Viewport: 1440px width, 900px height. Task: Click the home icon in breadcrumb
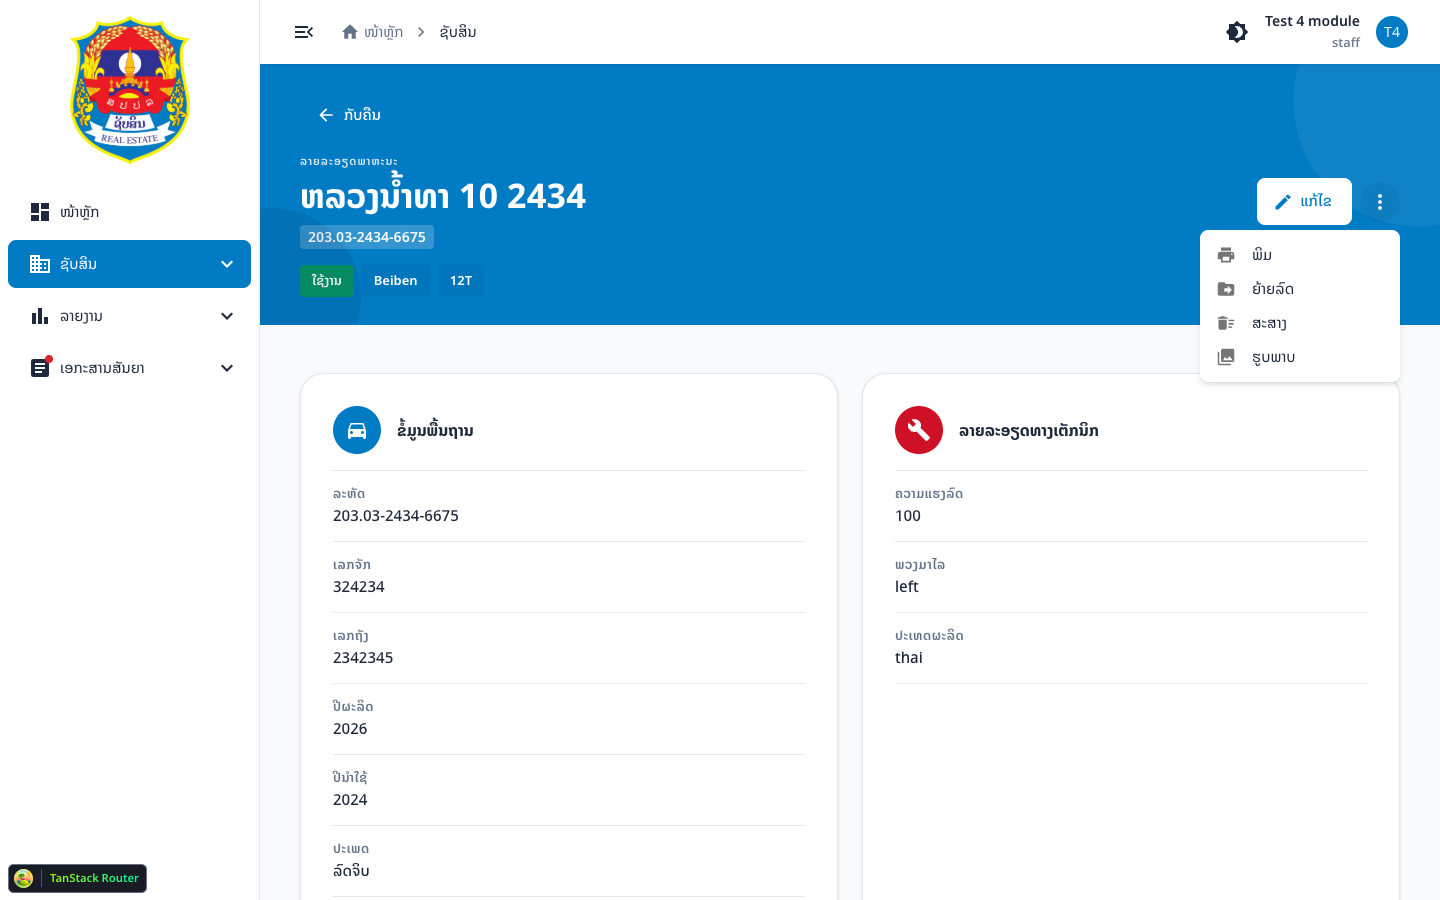[x=350, y=32]
